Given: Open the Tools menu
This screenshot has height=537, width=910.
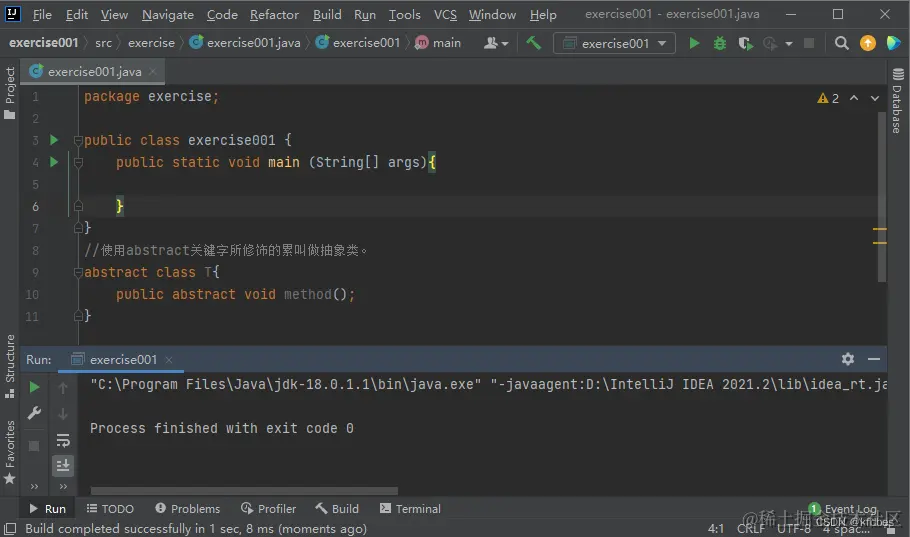Looking at the screenshot, I should (x=405, y=15).
